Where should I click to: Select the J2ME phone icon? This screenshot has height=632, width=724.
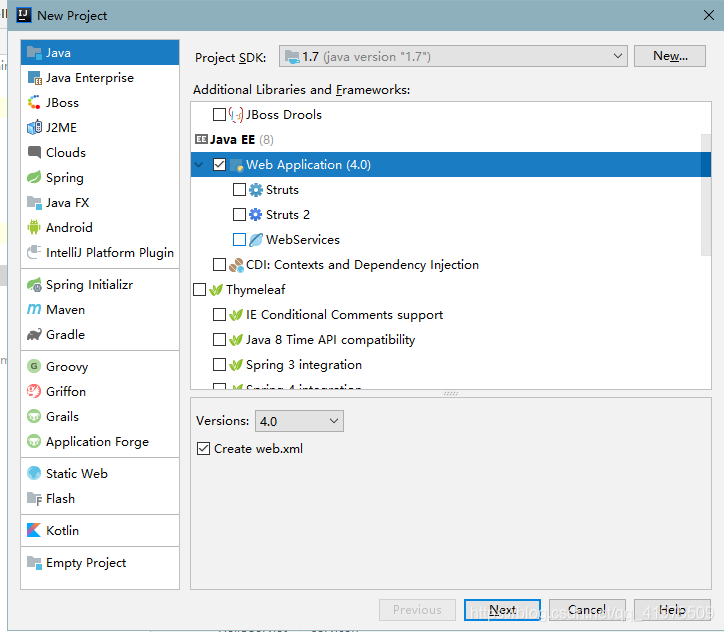[x=34, y=127]
